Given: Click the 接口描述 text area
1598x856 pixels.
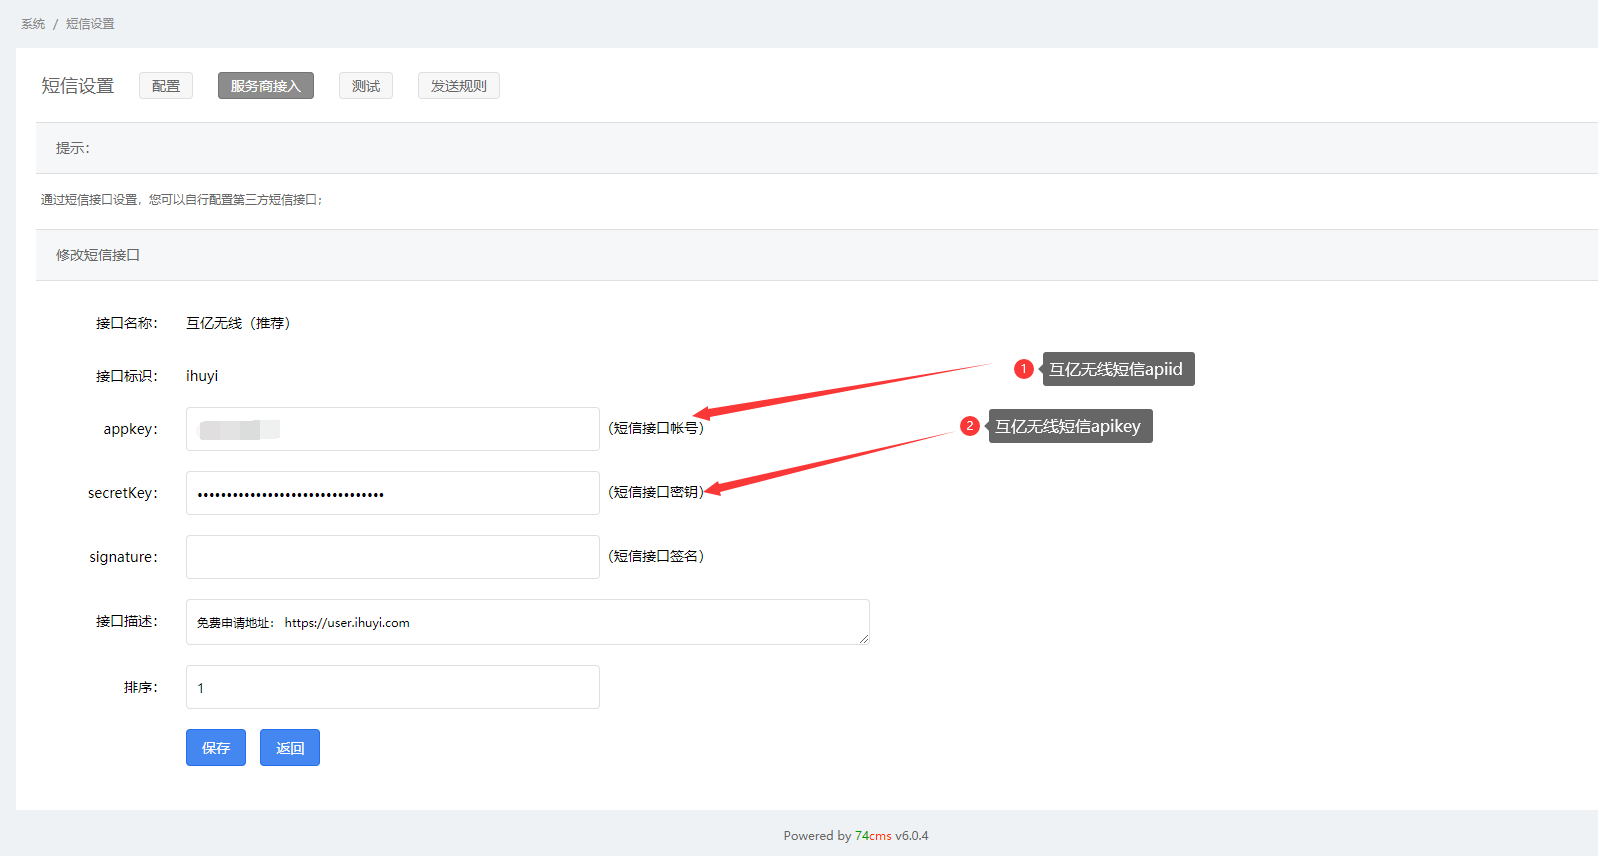Looking at the screenshot, I should click(527, 622).
